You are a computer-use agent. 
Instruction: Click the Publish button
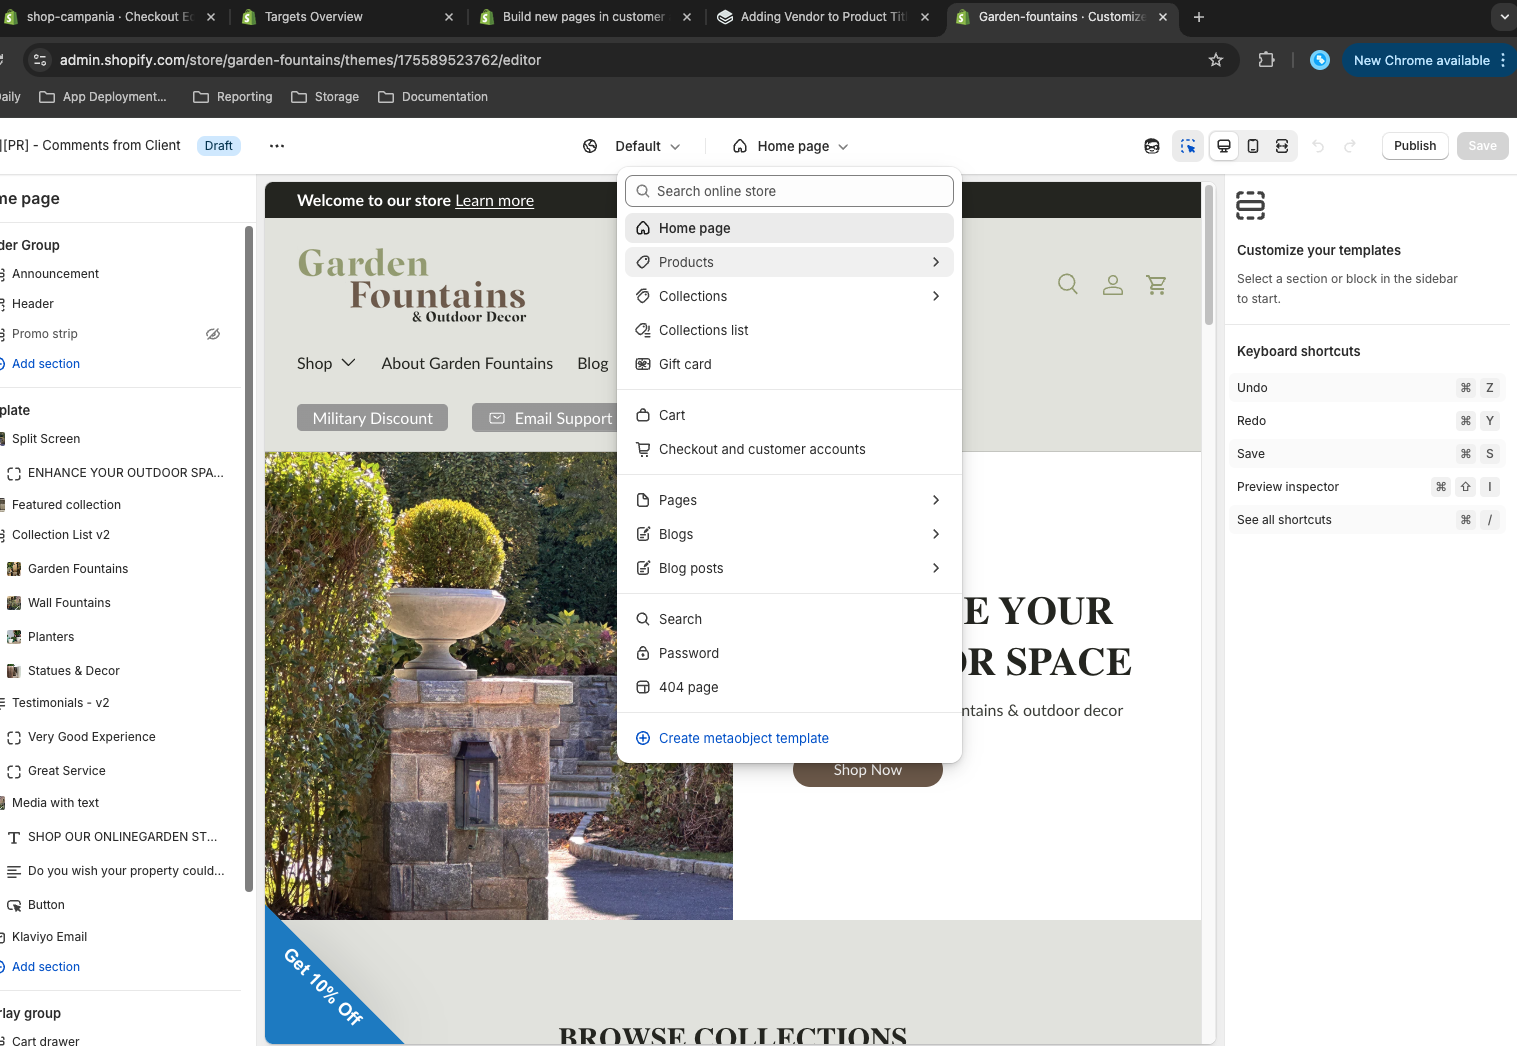1414,146
